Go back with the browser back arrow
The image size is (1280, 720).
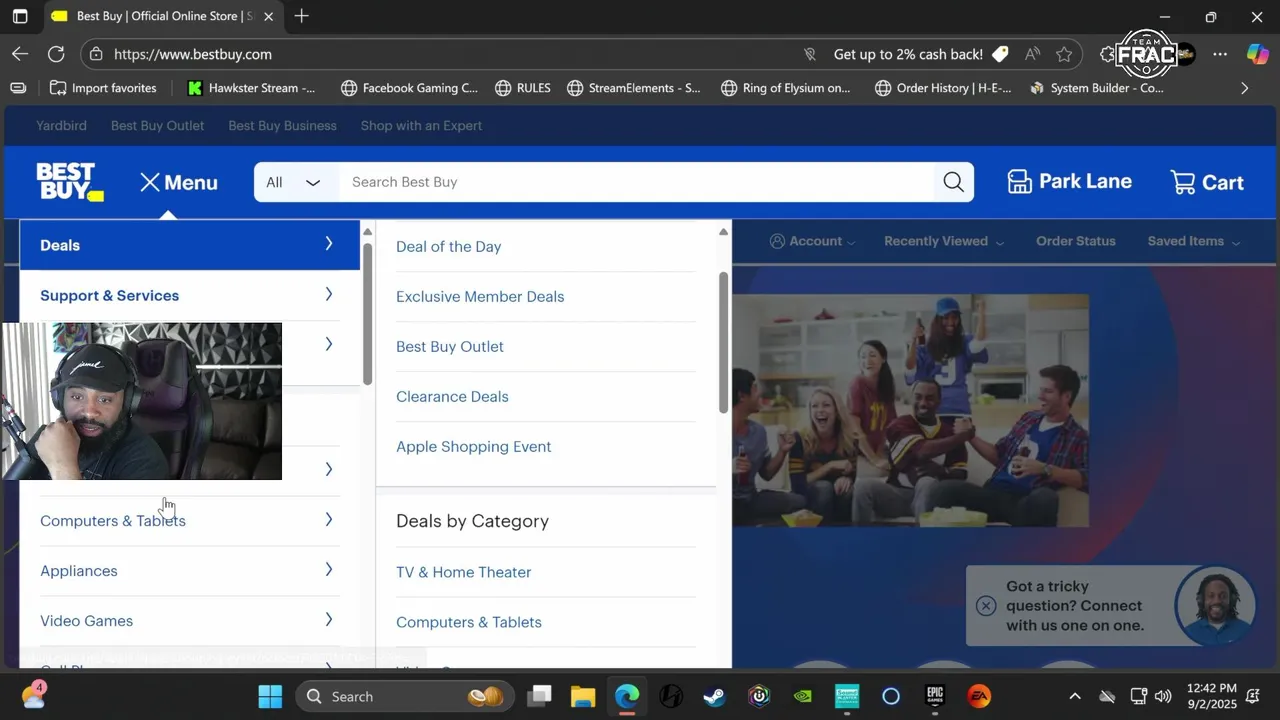(x=20, y=54)
